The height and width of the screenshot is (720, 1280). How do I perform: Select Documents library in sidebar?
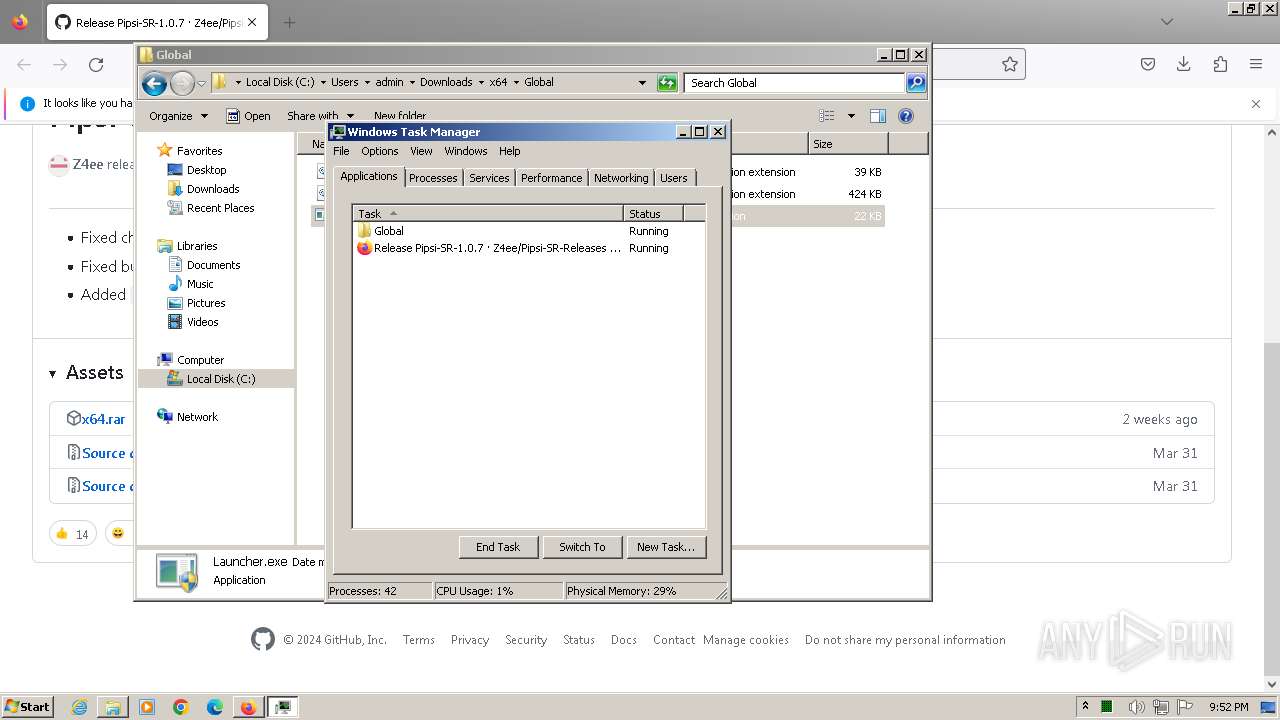click(213, 265)
